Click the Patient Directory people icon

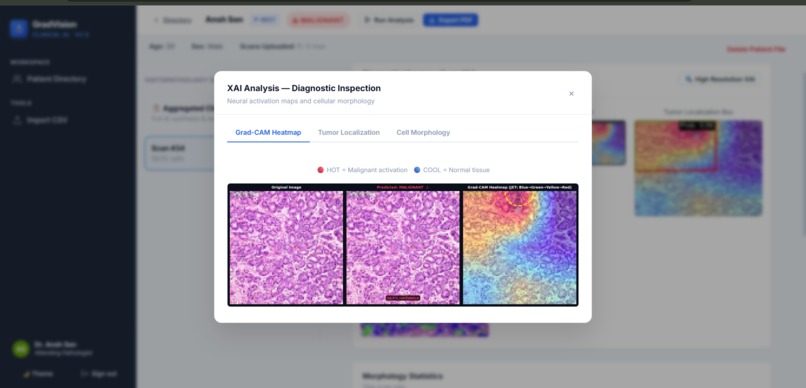click(x=17, y=79)
